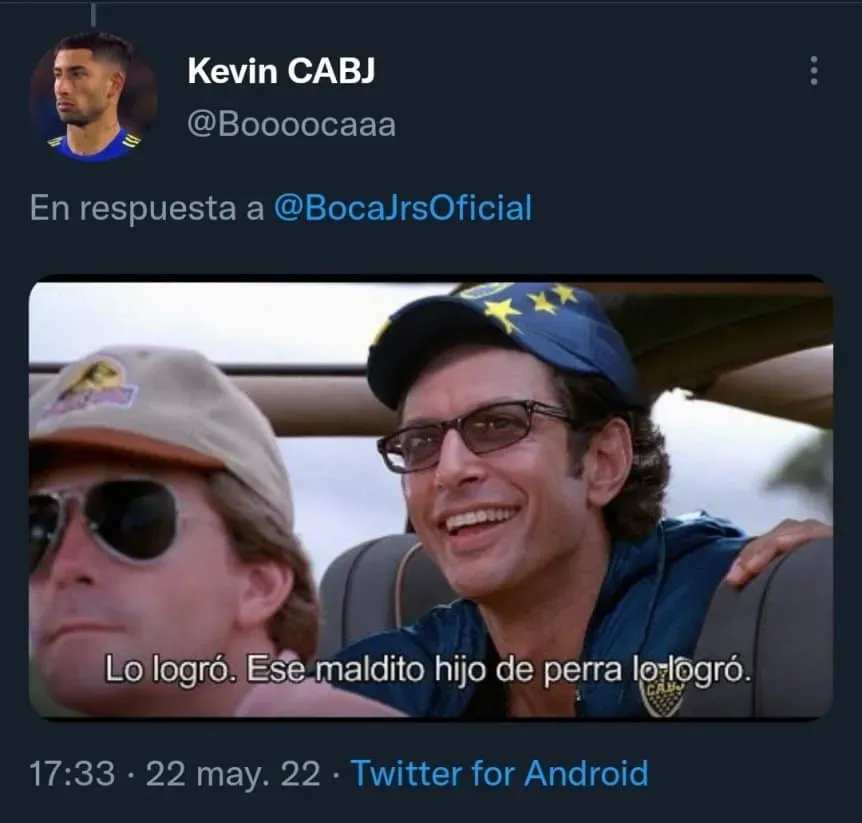This screenshot has width=862, height=823.
Task: Open the @BocaJrsOficial mention link
Action: pyautogui.click(x=403, y=208)
